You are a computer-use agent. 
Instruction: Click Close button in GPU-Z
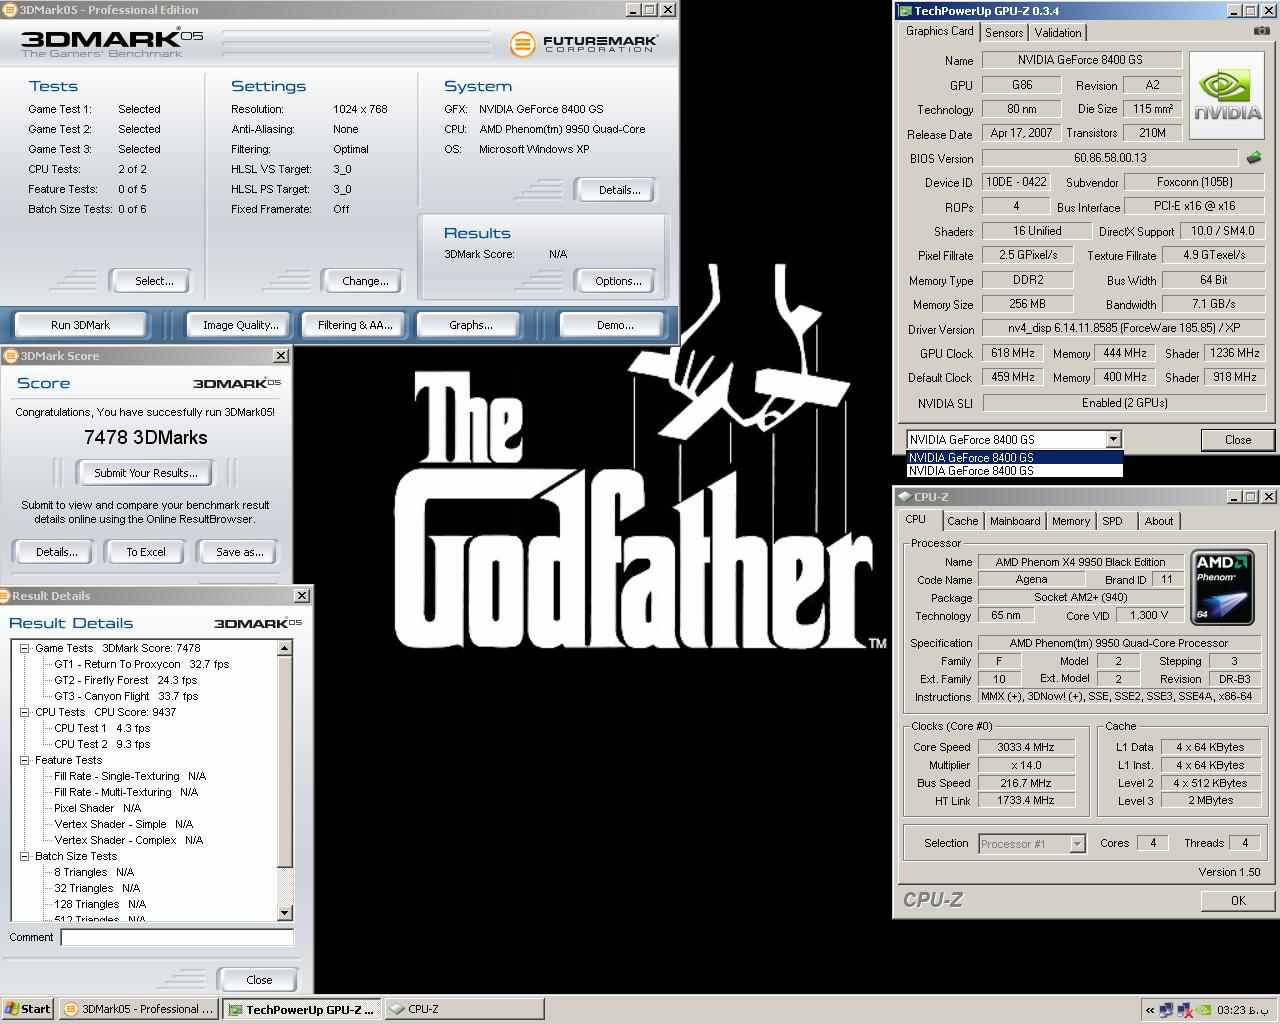click(1238, 440)
